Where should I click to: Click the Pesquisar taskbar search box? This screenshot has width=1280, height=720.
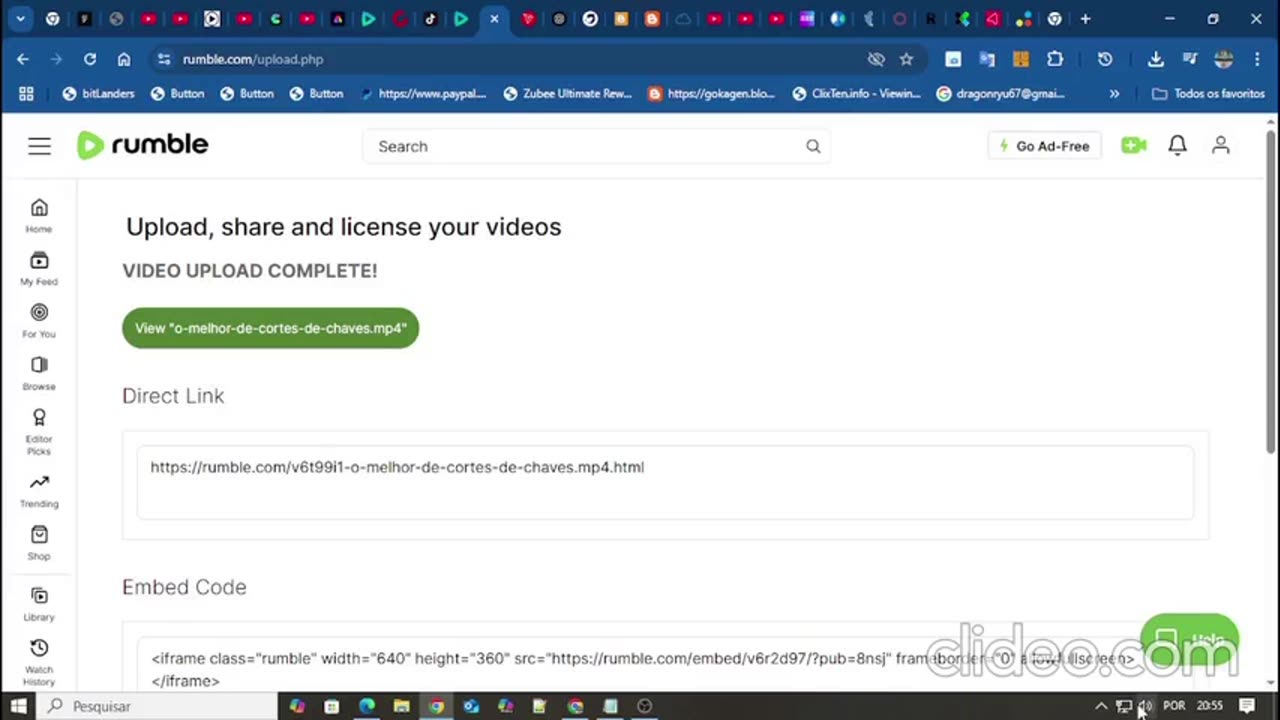[x=158, y=706]
